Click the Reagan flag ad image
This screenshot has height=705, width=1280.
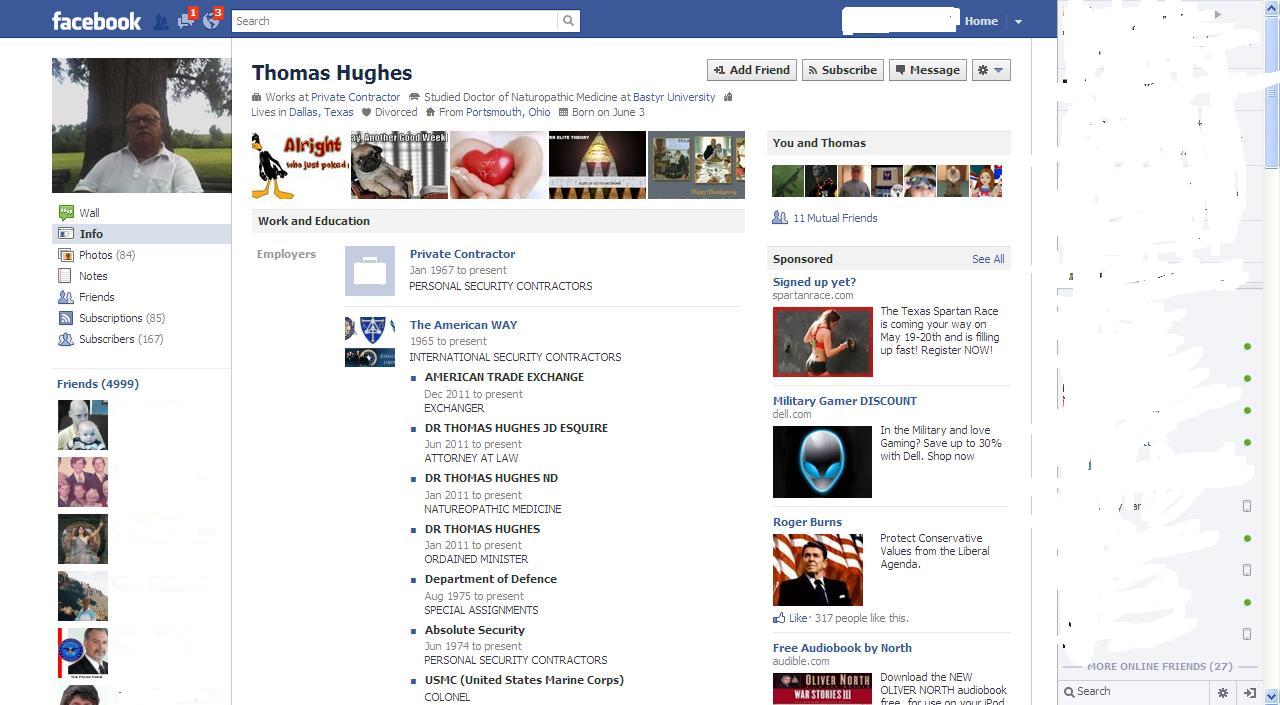[x=818, y=570]
